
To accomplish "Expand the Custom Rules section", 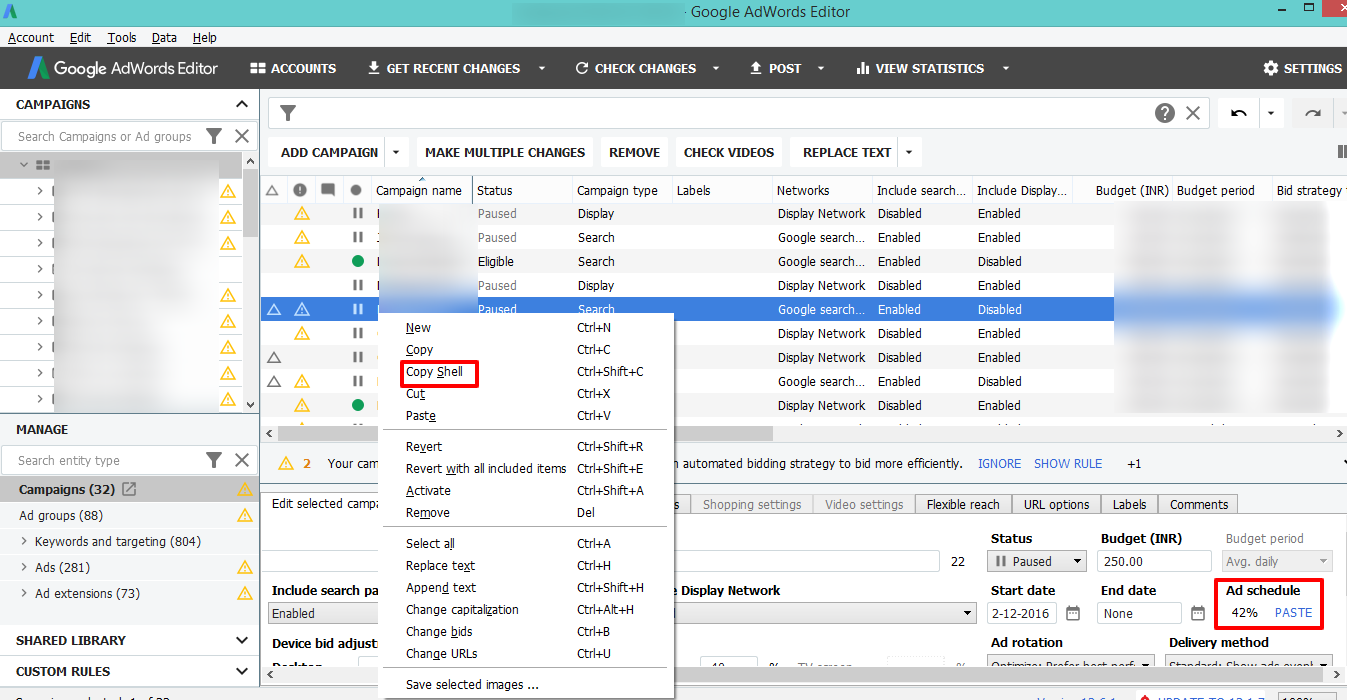I will [241, 671].
